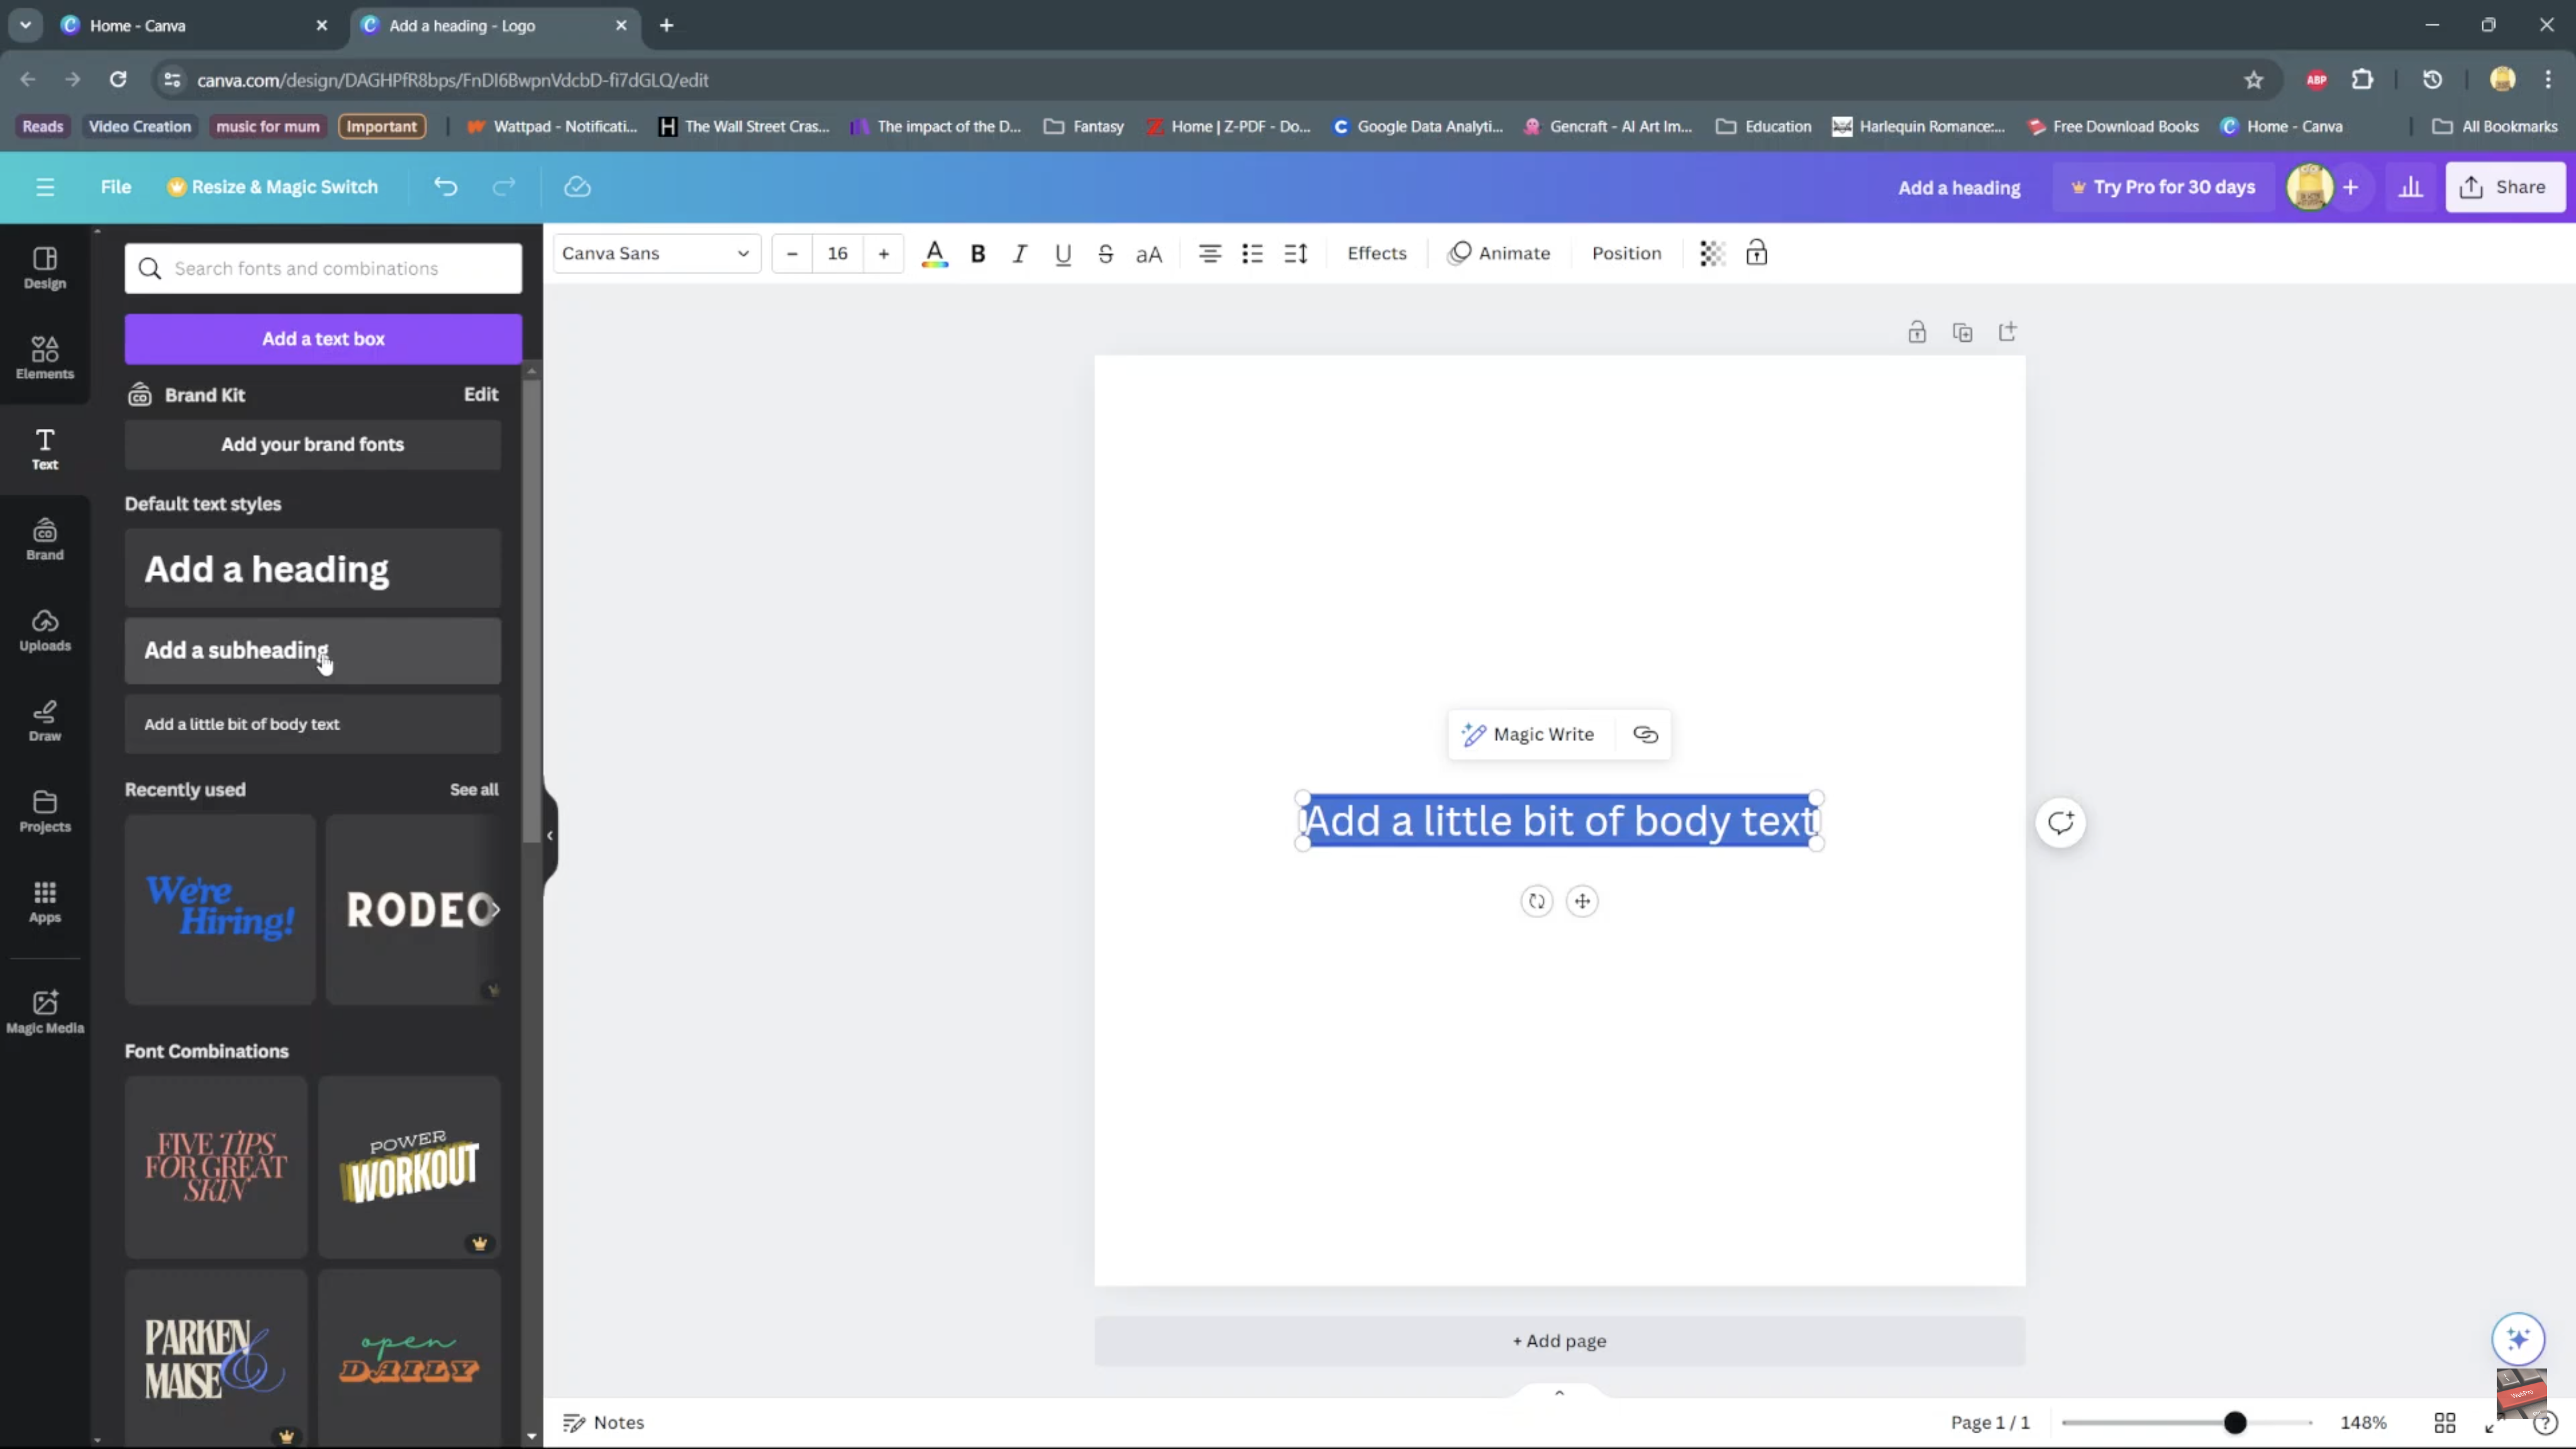
Task: Click the Add a text box button
Action: [x=323, y=339]
